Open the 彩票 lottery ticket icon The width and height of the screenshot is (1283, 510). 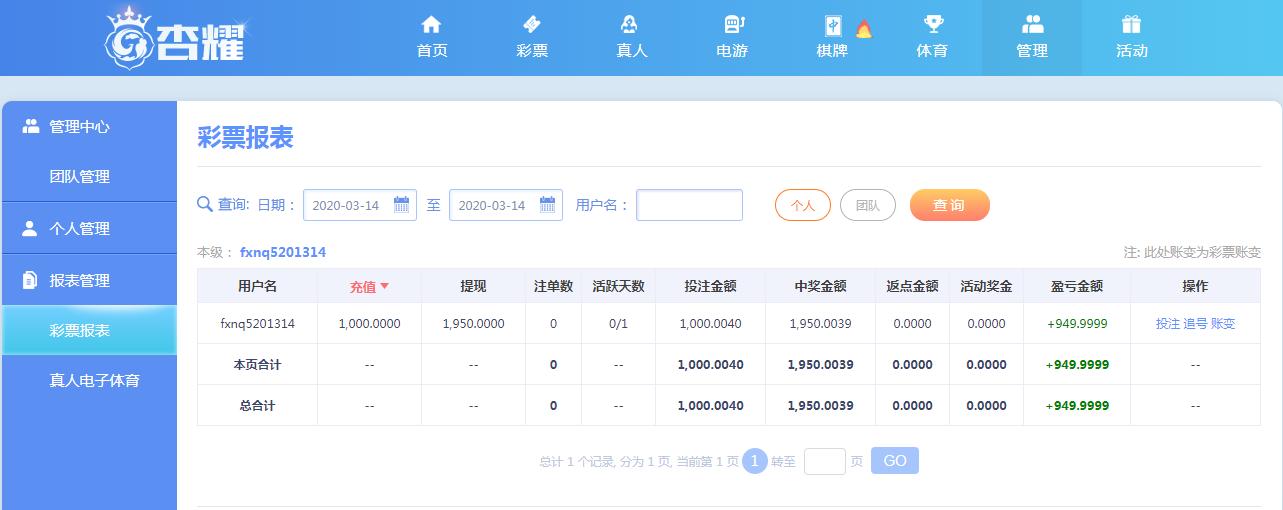[x=532, y=25]
